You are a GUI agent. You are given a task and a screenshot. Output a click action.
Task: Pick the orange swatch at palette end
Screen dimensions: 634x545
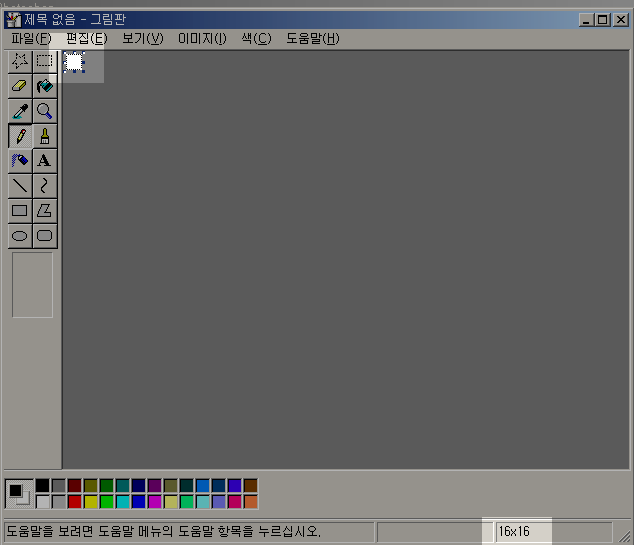[x=251, y=502]
